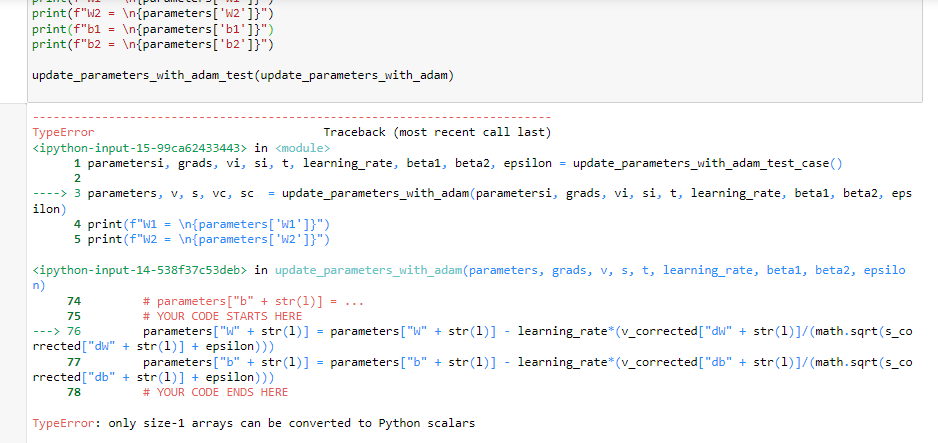Click the red TypeError heading in traceback

point(63,132)
